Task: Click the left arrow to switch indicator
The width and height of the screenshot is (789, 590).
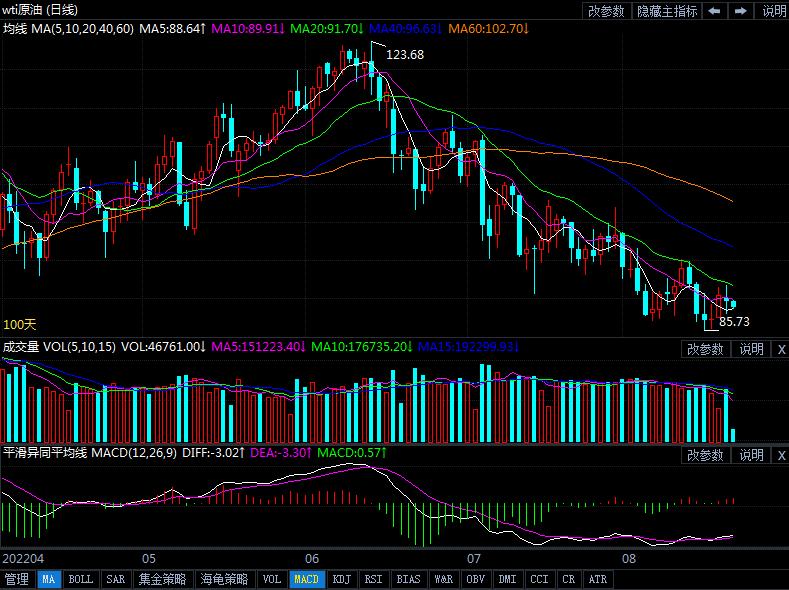Action: 715,11
